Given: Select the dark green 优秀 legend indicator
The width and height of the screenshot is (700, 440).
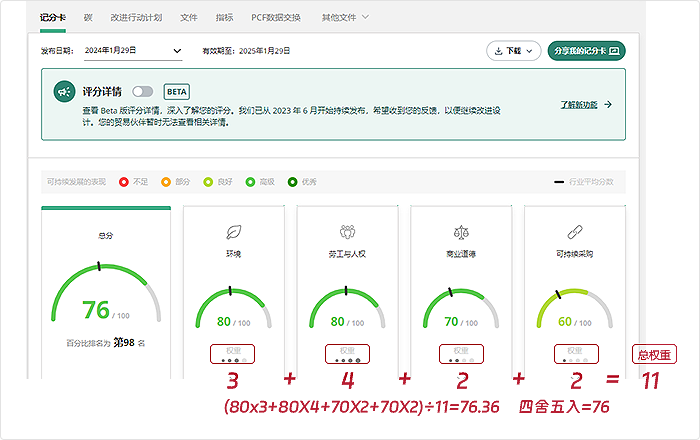Looking at the screenshot, I should 292,182.
